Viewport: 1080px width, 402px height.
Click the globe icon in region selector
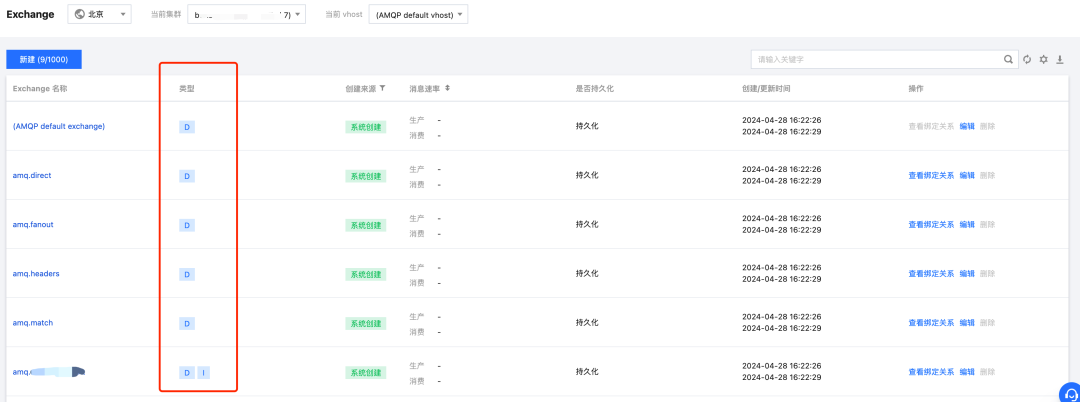(x=80, y=14)
